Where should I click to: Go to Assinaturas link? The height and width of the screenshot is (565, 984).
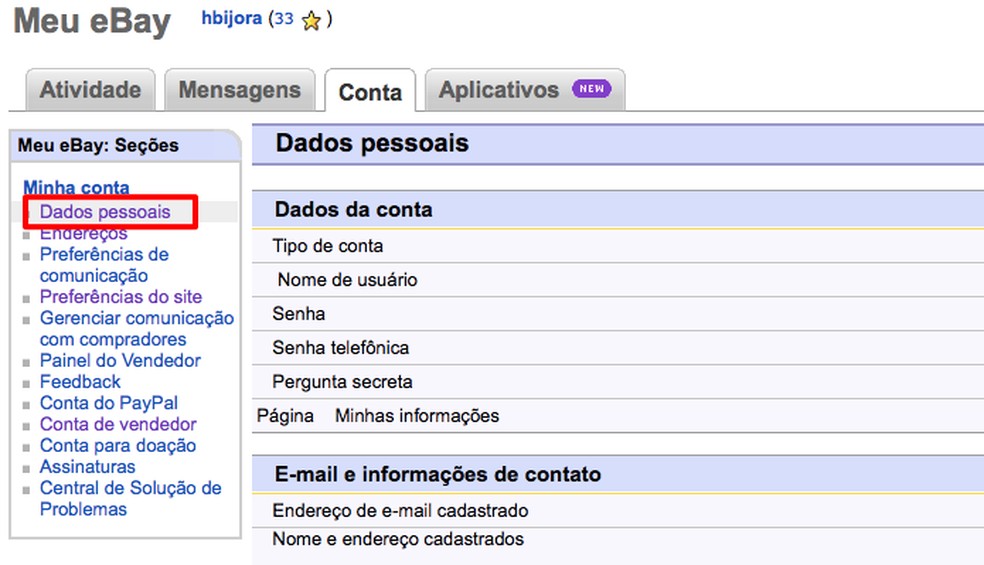[87, 467]
